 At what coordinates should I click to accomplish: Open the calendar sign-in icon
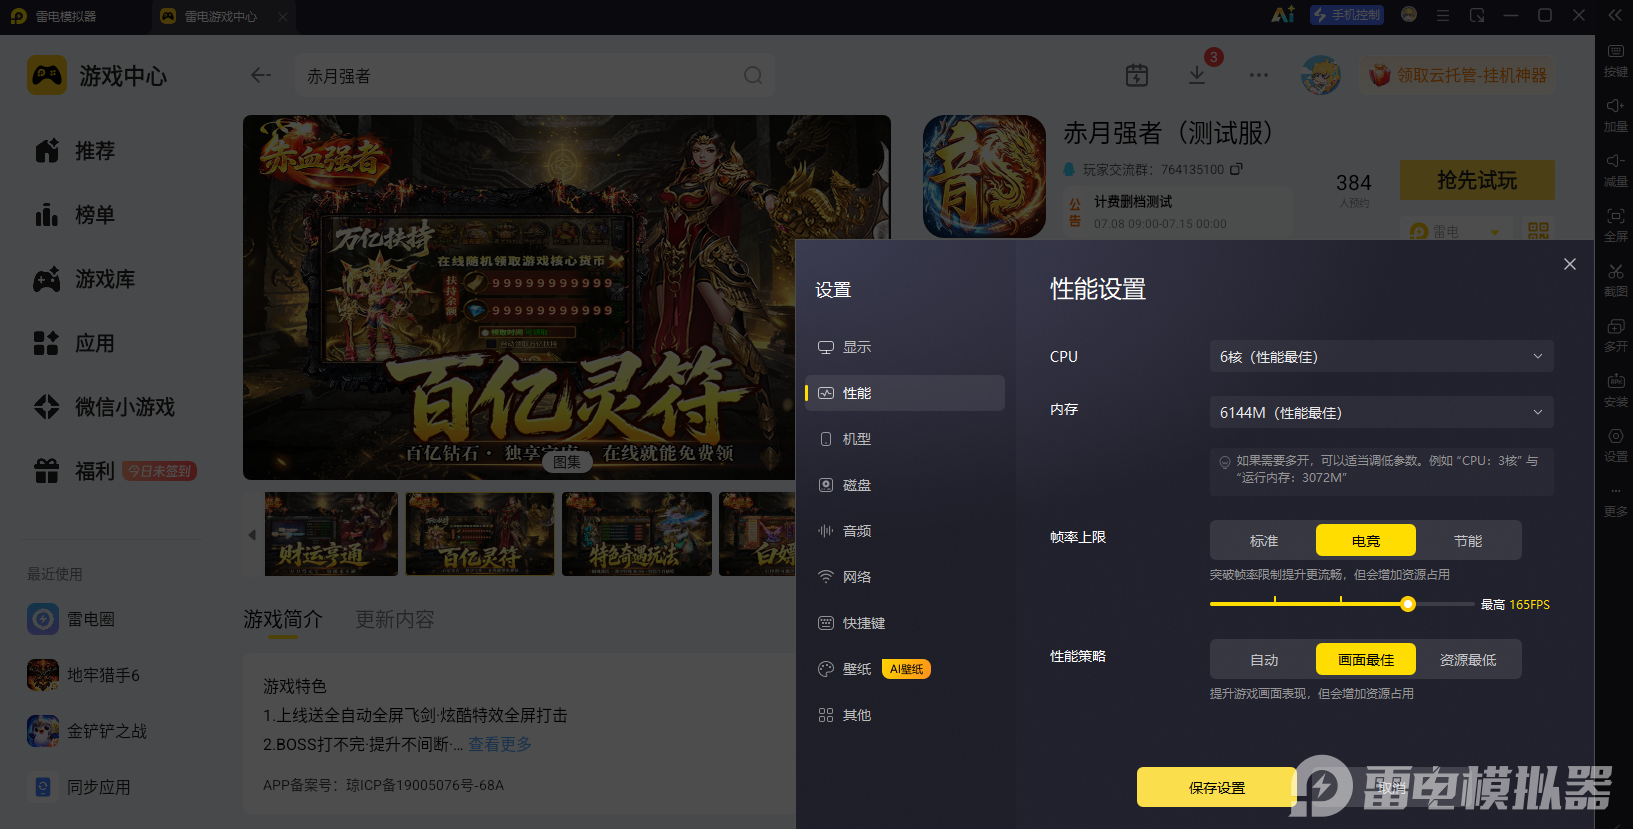1137,75
